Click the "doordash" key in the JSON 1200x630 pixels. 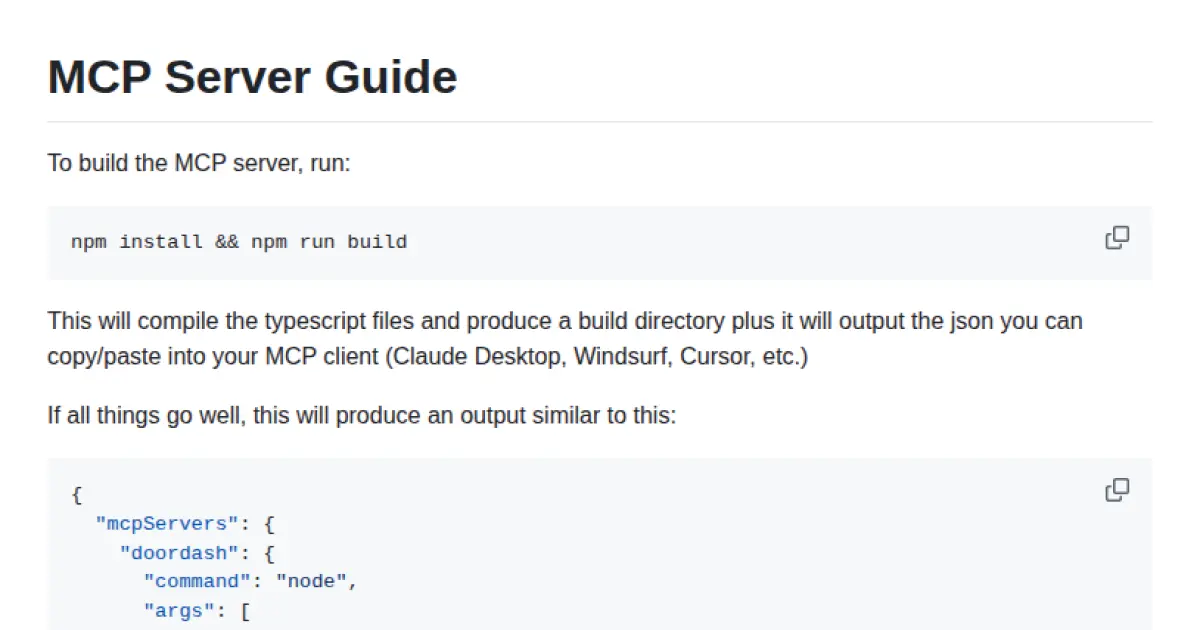point(187,552)
